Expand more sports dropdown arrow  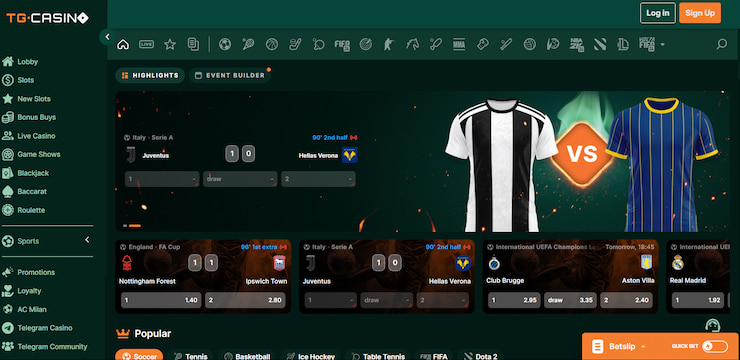pos(663,45)
